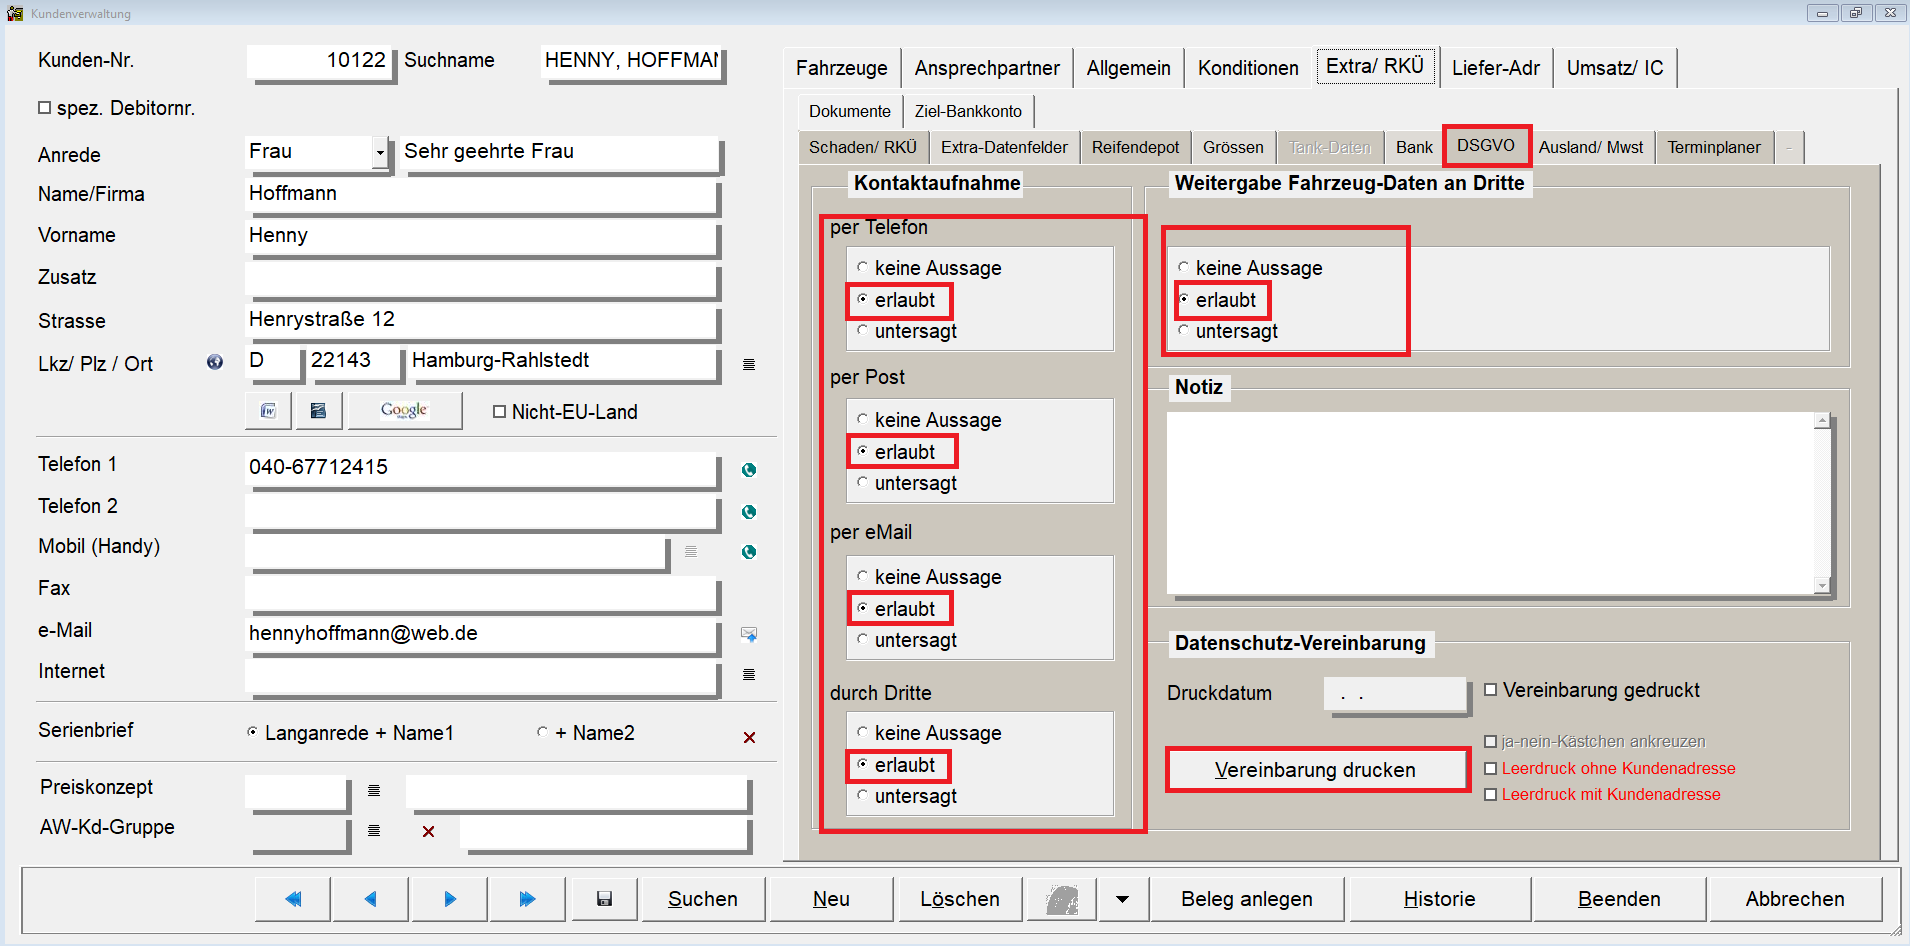The image size is (1910, 946).
Task: Go to the first customer record
Action: pos(292,899)
